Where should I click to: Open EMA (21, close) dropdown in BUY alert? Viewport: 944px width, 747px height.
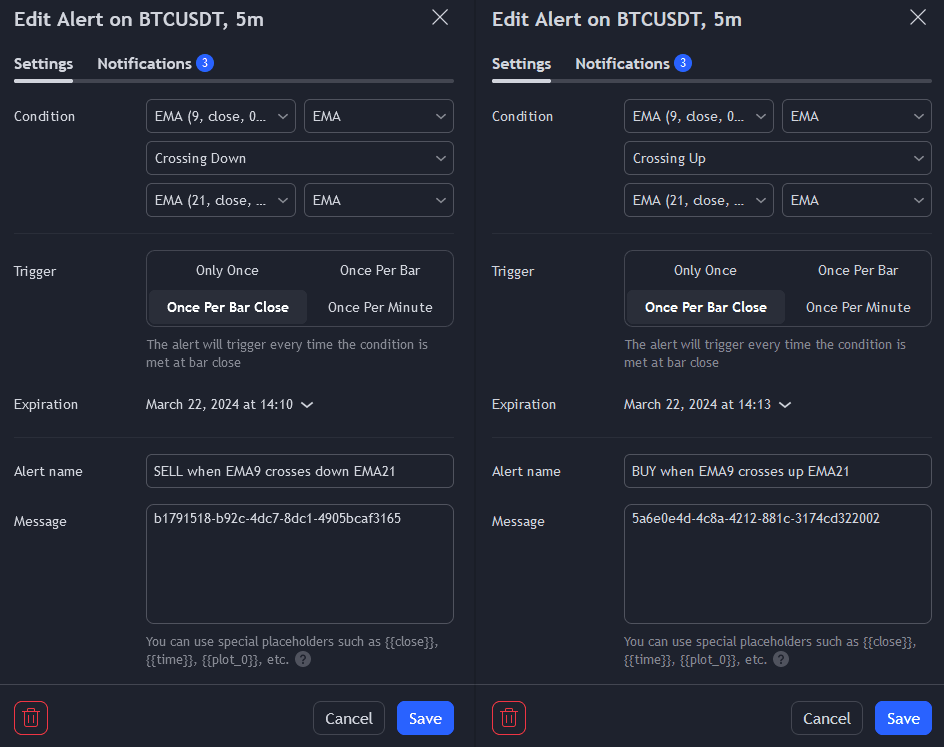(x=699, y=200)
